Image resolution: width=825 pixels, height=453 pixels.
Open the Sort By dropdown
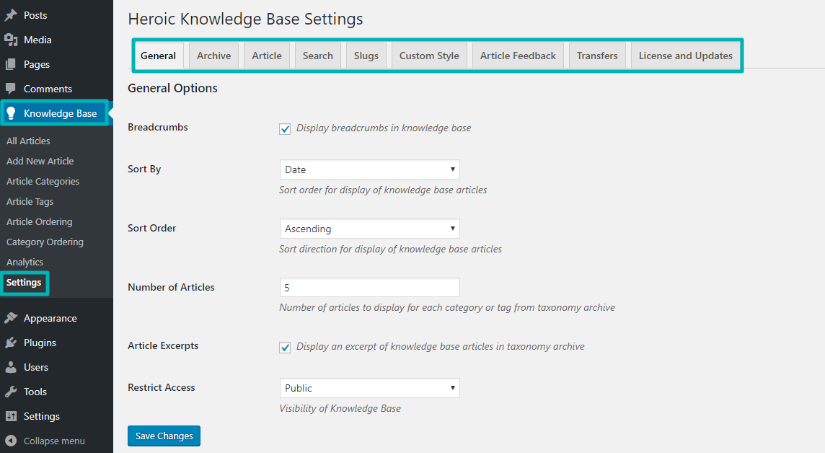click(369, 170)
